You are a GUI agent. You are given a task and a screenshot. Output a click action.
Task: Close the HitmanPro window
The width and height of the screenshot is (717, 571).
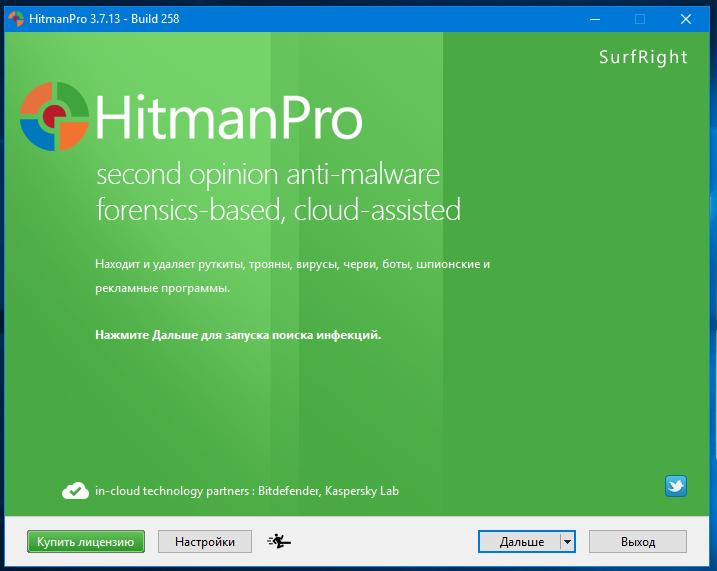tap(685, 19)
